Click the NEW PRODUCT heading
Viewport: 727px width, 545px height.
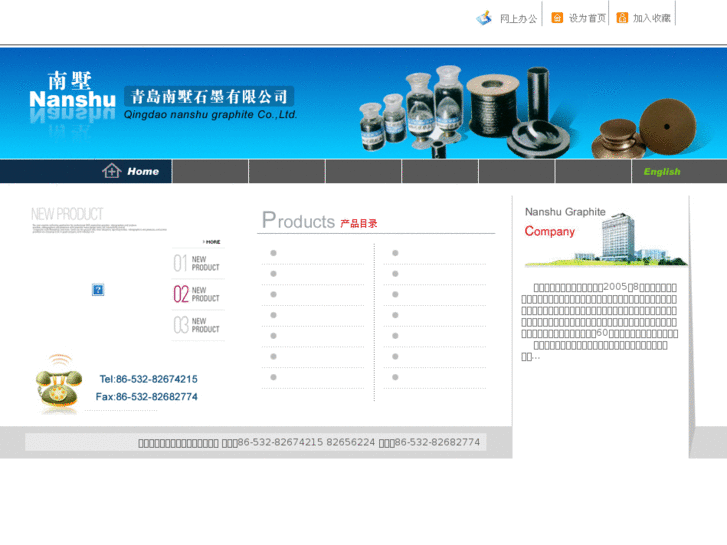point(67,214)
